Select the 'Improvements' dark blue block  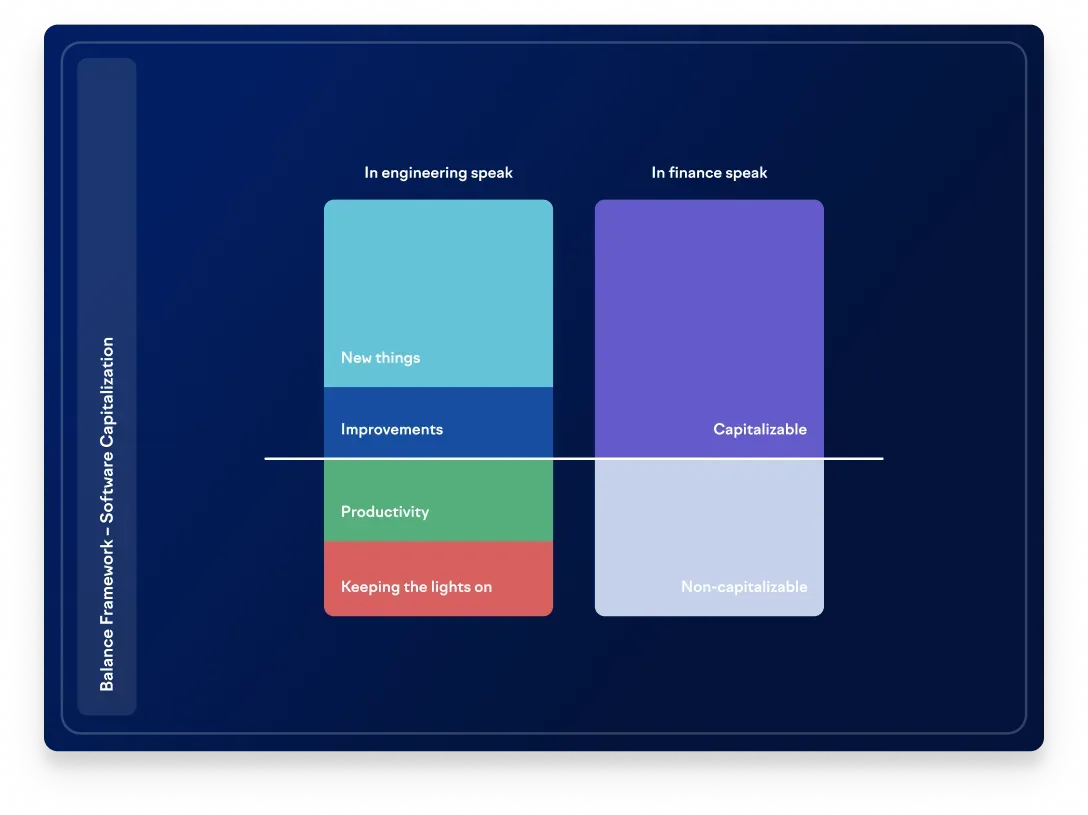439,422
